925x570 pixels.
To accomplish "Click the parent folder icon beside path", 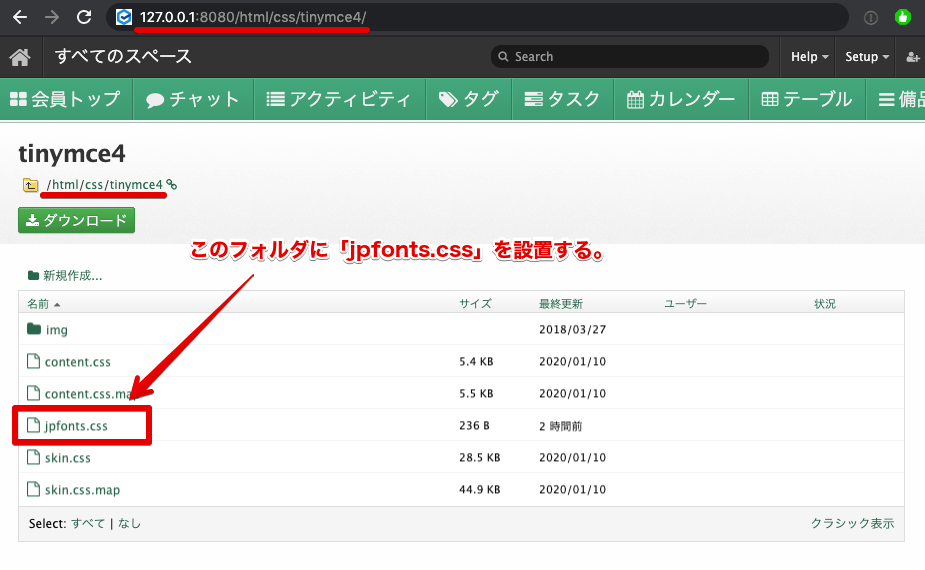I will pos(30,185).
